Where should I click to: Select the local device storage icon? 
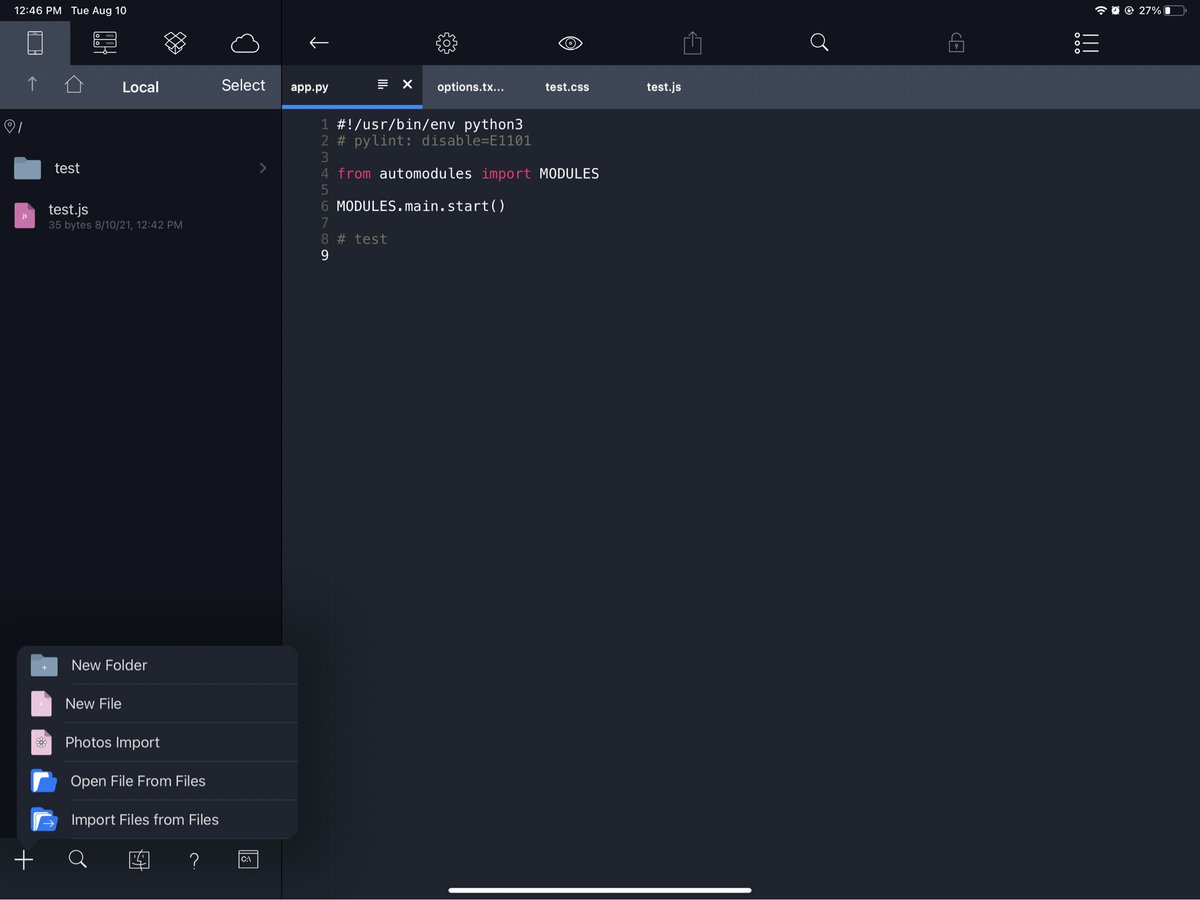(35, 43)
